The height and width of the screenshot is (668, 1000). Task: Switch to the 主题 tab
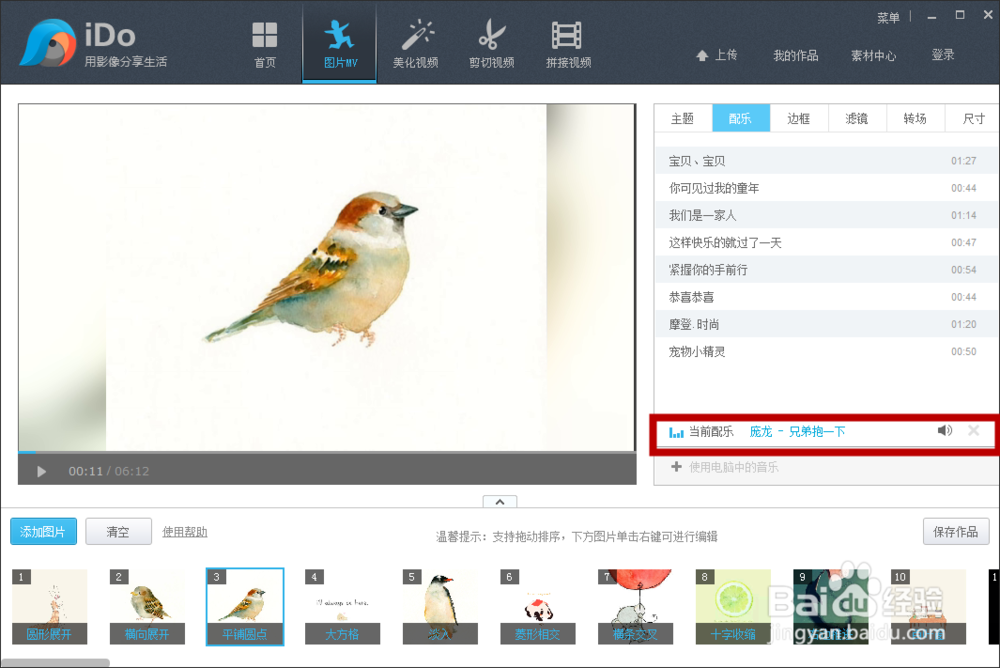(682, 118)
